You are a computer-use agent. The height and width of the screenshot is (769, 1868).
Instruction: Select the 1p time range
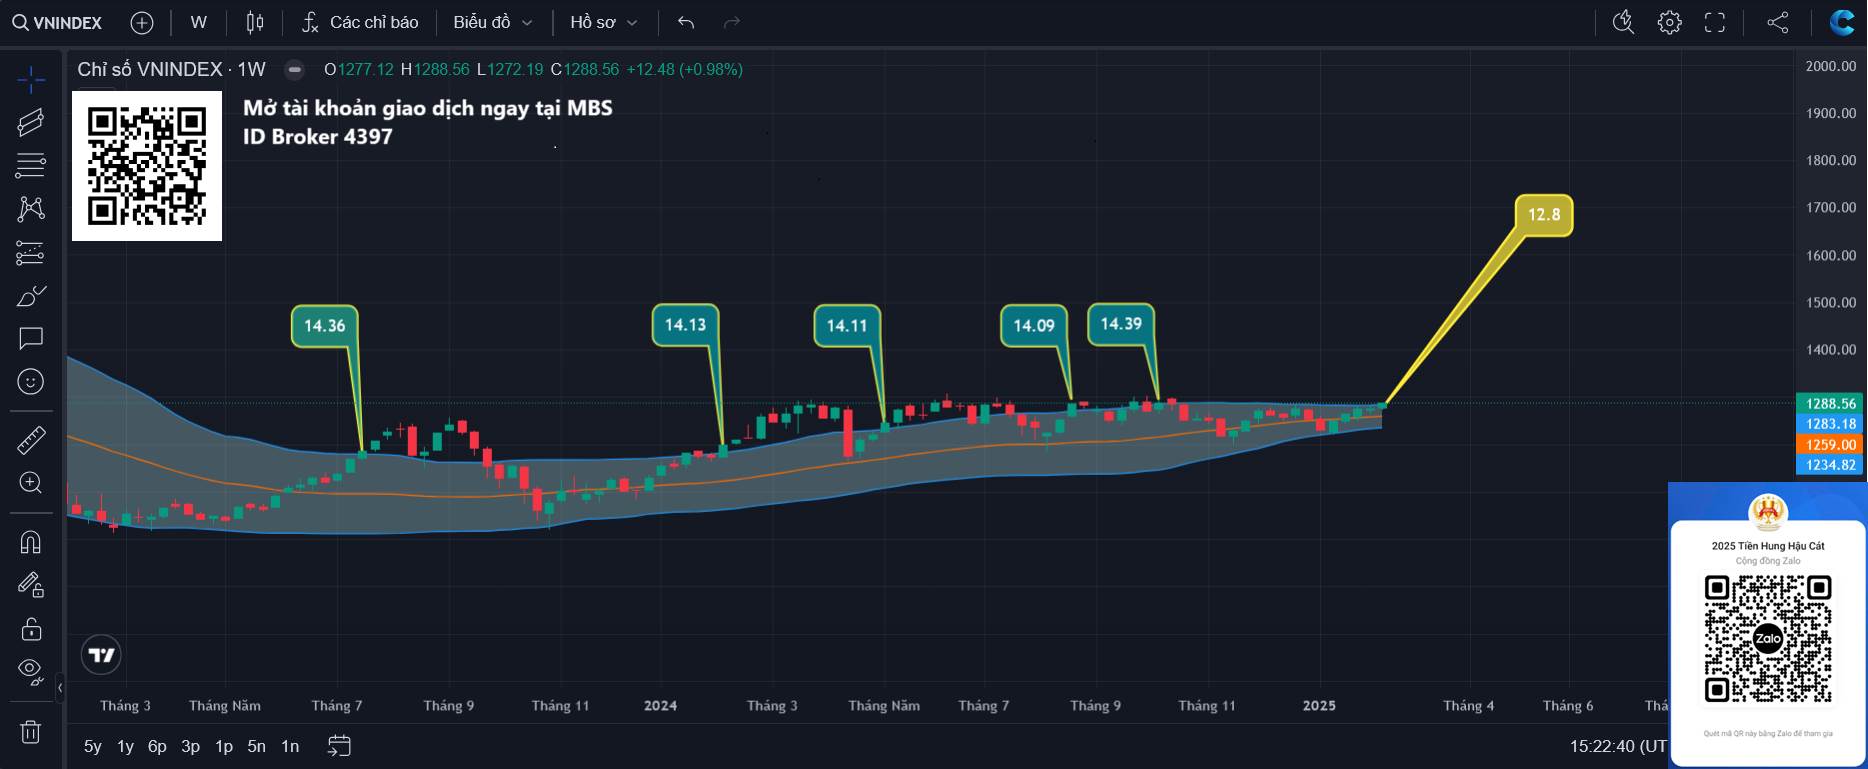pos(224,746)
